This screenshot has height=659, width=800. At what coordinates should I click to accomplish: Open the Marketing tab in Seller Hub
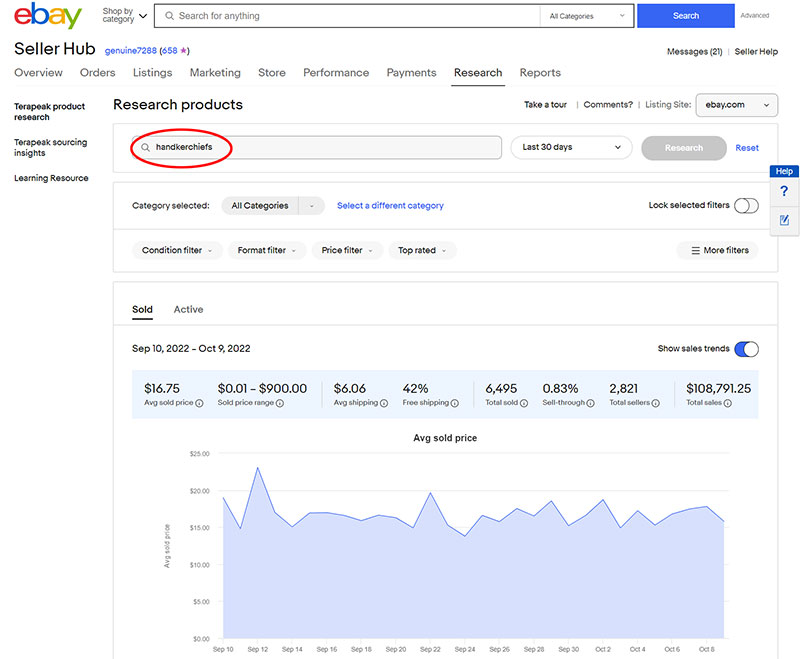215,73
